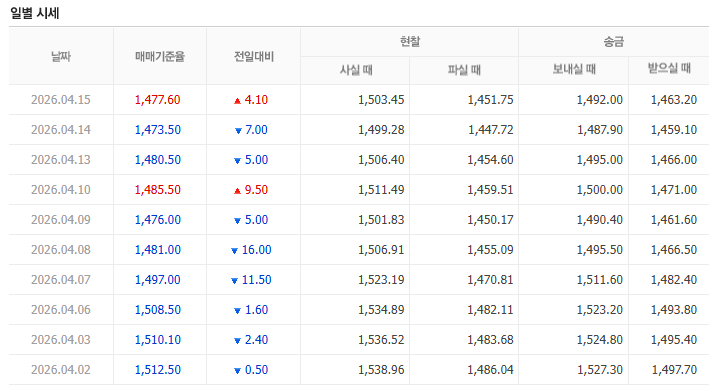Select remittance send rate 1,500.00
Screen dimensions: 719x389
click(599, 189)
